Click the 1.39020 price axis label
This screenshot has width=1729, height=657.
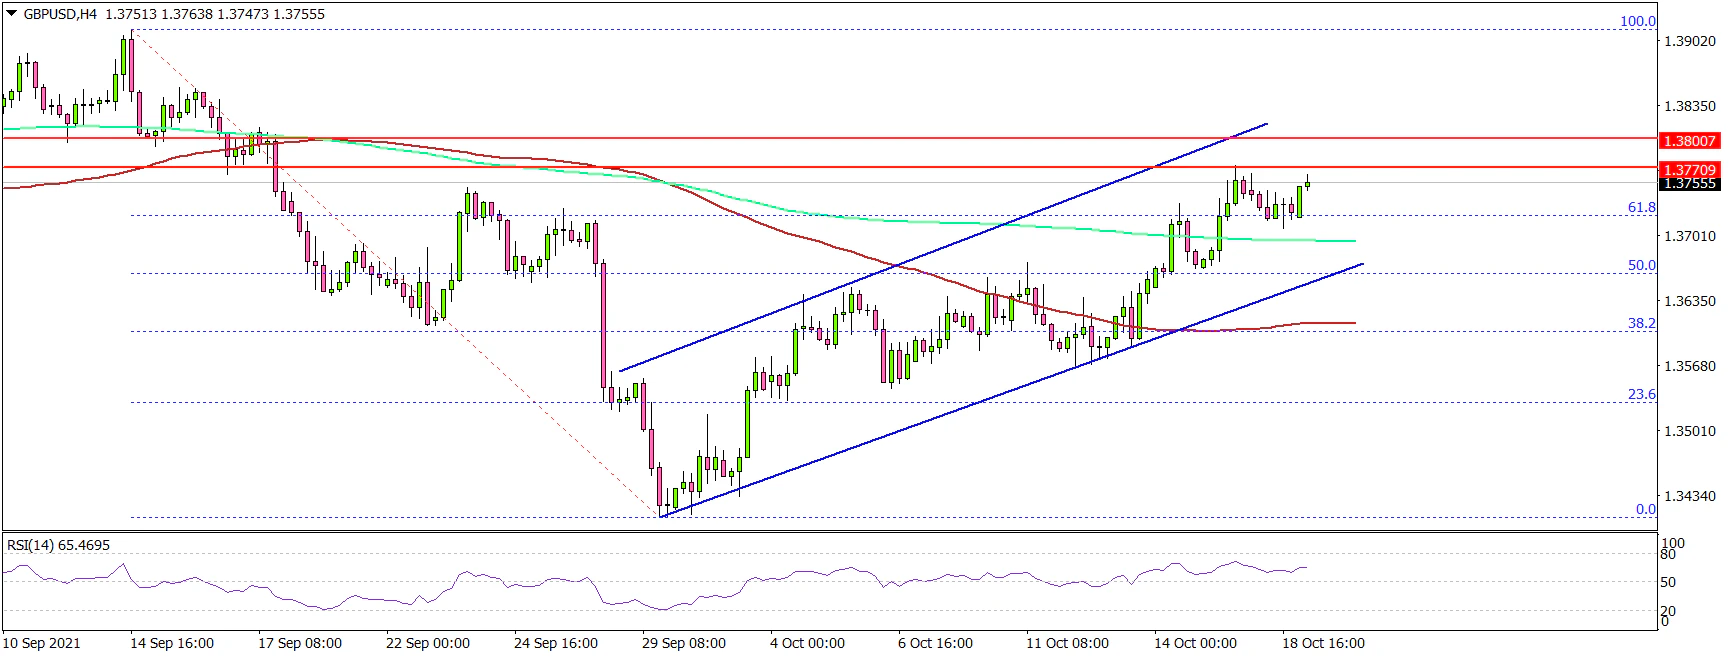click(1688, 41)
